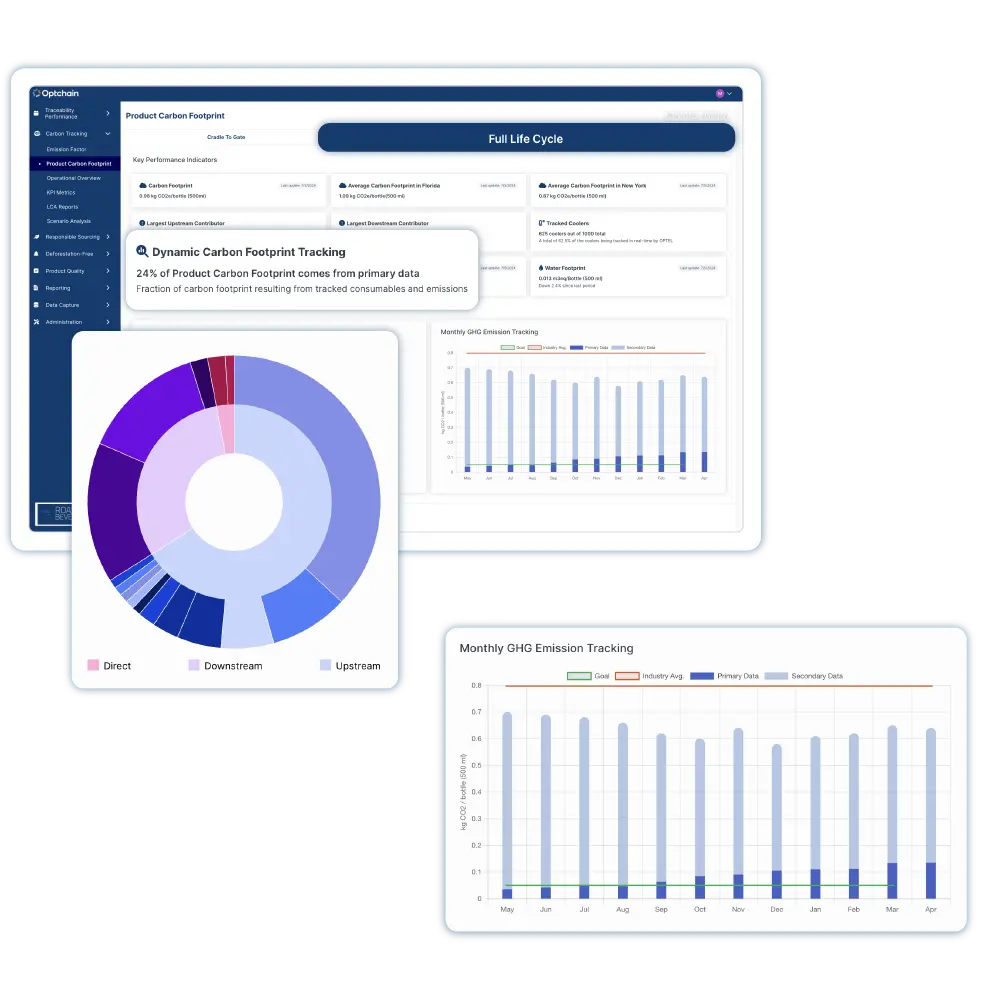
Task: Open the user avatar dropdown arrow
Action: coord(730,94)
